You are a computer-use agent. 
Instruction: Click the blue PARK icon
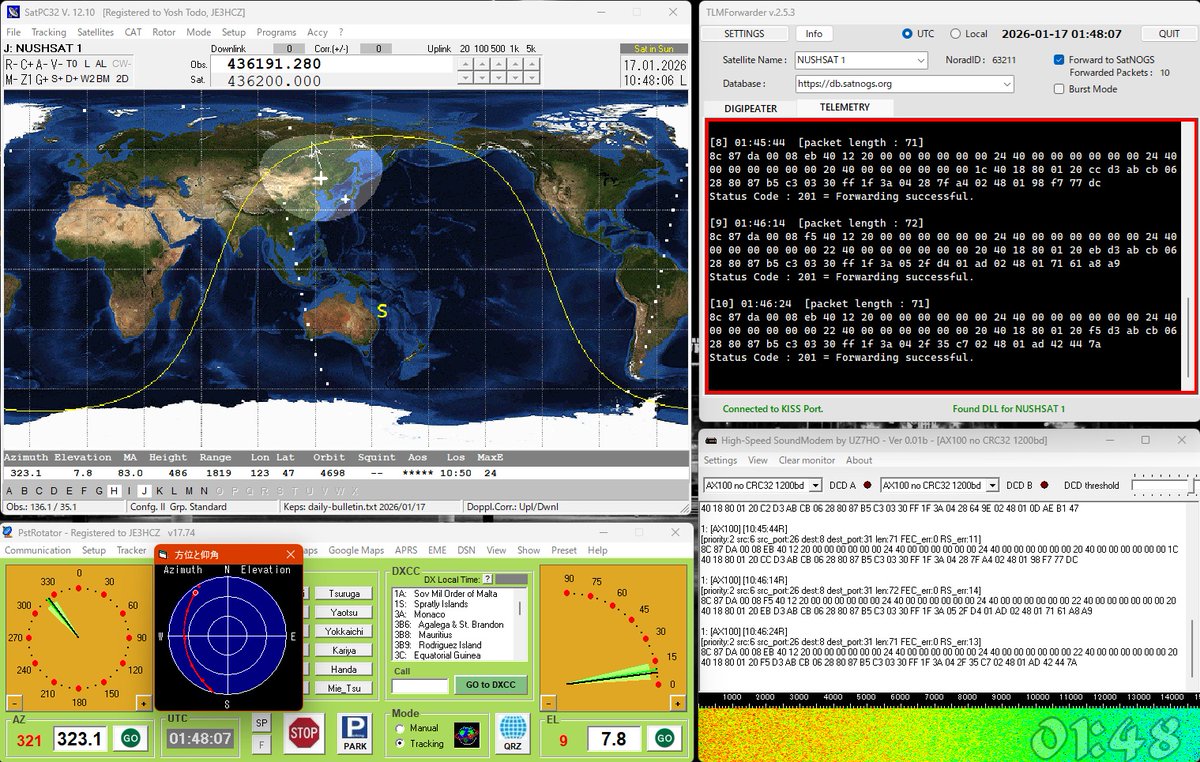(354, 733)
